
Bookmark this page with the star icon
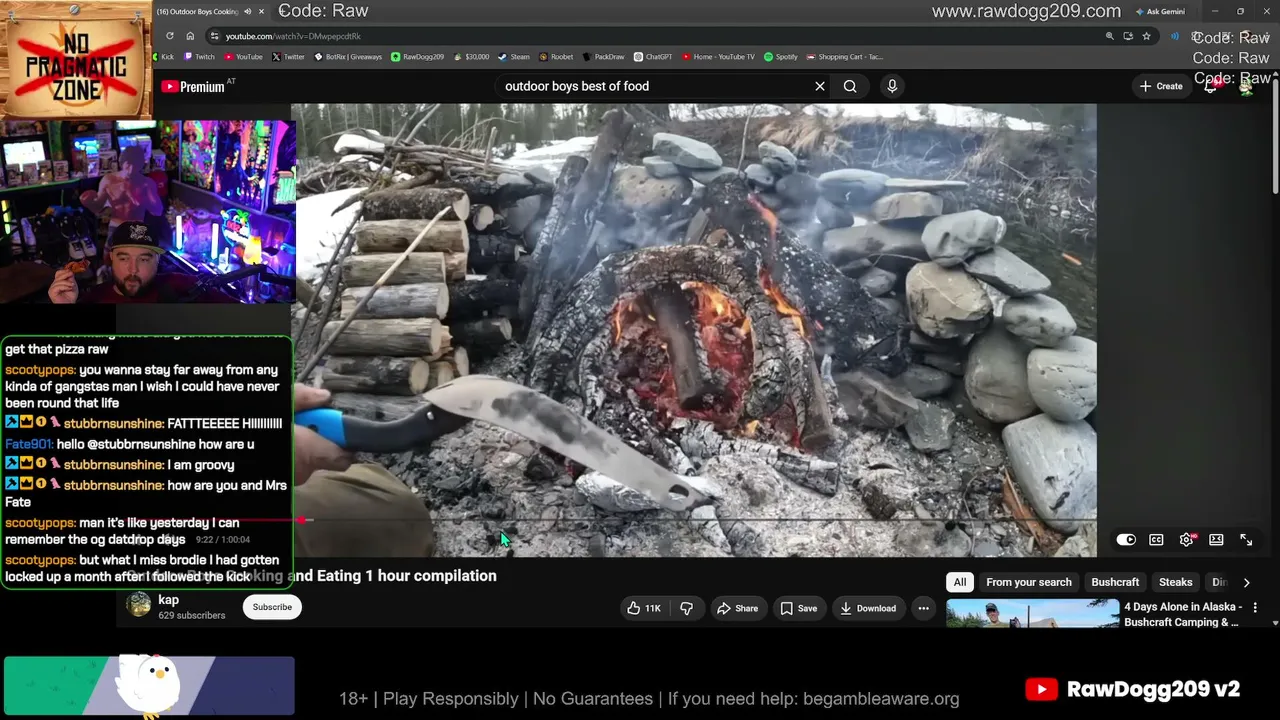click(x=1146, y=36)
